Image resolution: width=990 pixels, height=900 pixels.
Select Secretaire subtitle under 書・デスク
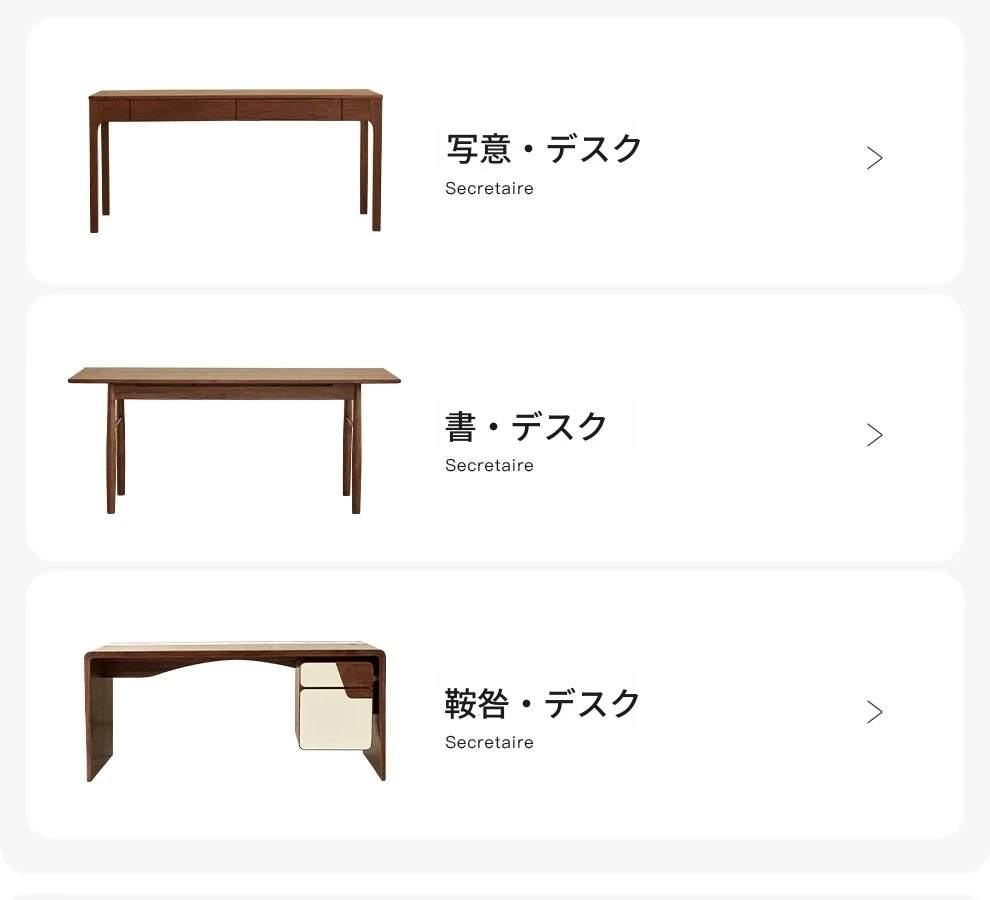point(489,465)
